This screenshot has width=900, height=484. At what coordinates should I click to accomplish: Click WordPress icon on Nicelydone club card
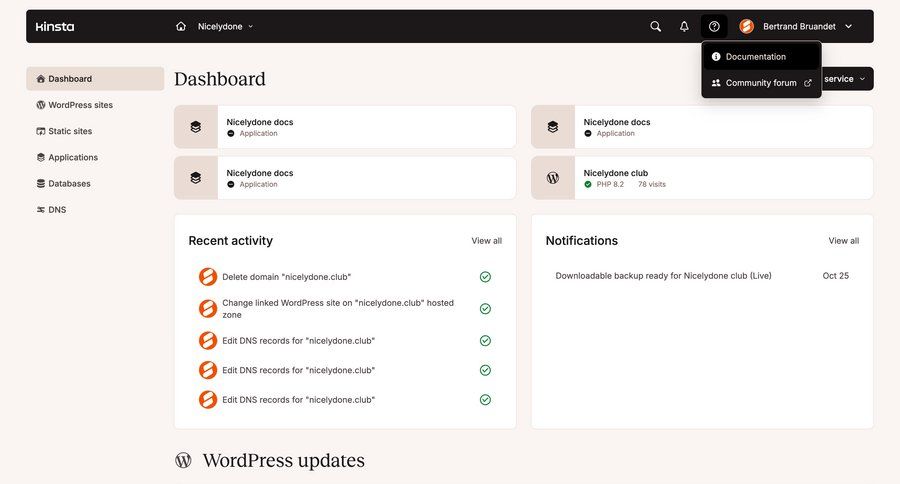pyautogui.click(x=553, y=178)
